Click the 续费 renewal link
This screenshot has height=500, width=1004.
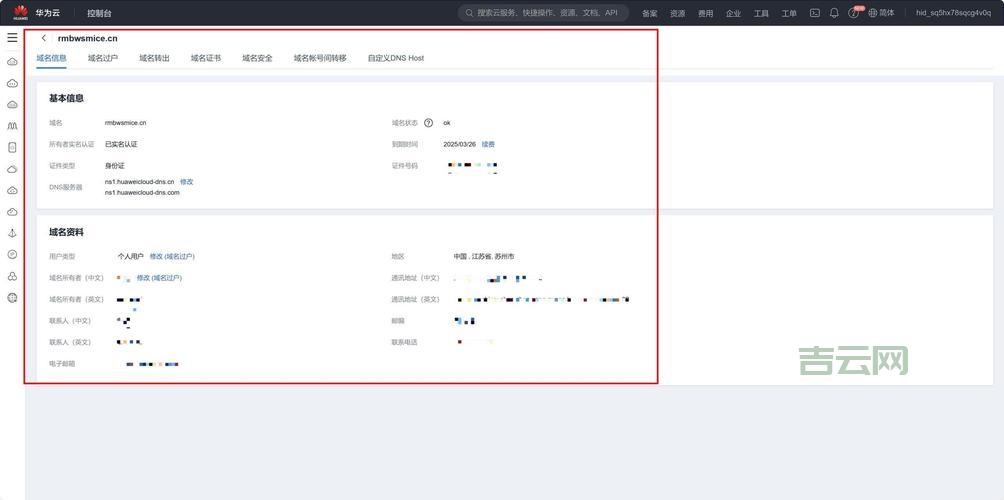488,144
